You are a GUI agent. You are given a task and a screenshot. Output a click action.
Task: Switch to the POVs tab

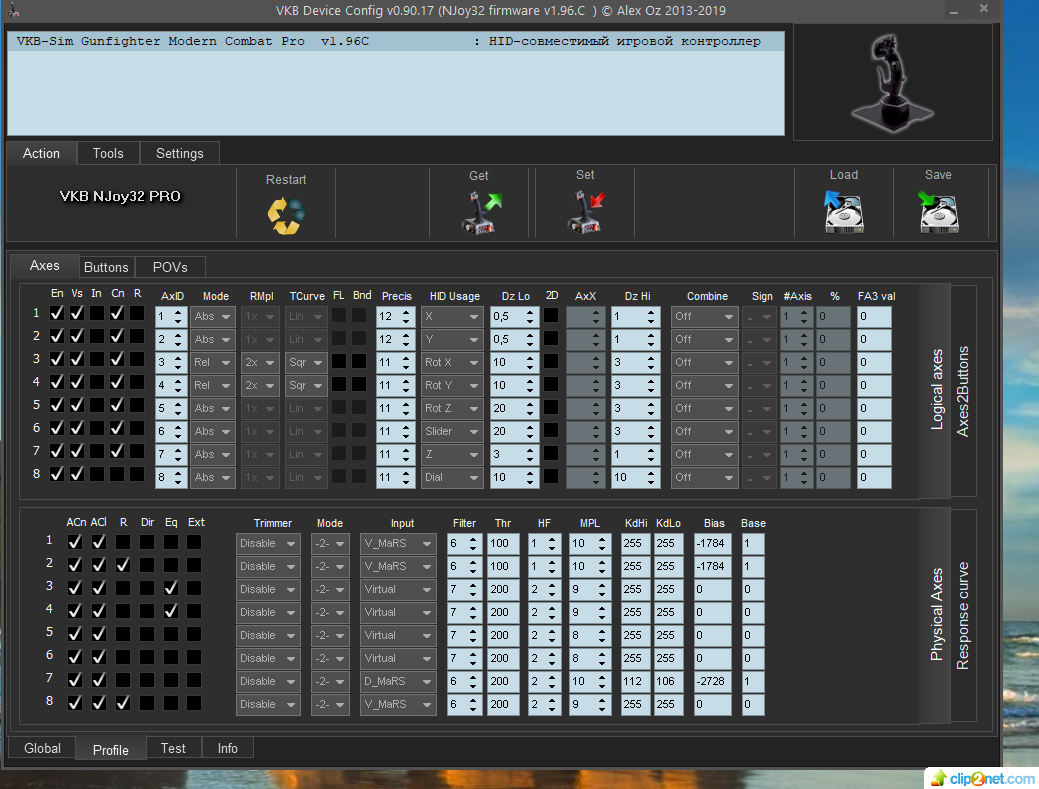coord(170,267)
